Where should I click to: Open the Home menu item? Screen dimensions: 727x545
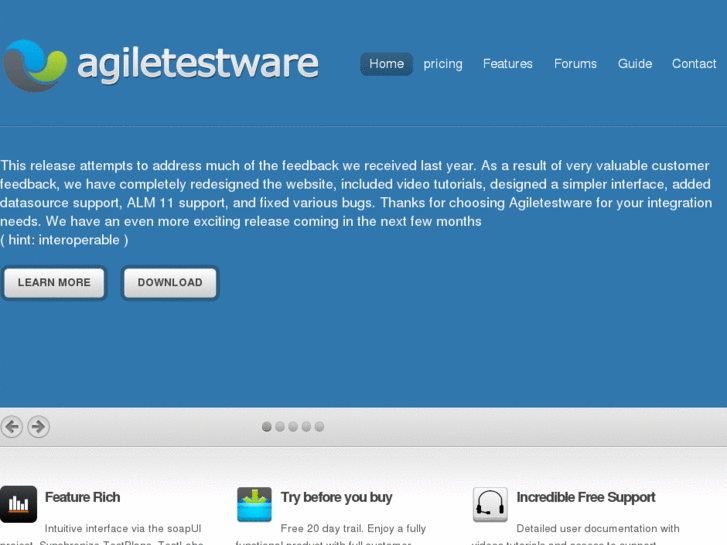click(x=386, y=64)
